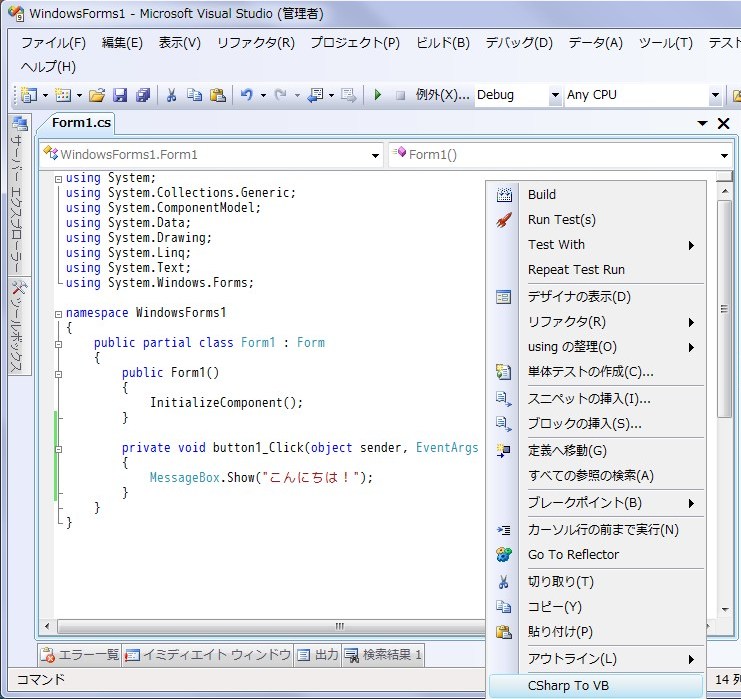Click the Open File folder icon
The image size is (741, 699).
pyautogui.click(x=97, y=95)
